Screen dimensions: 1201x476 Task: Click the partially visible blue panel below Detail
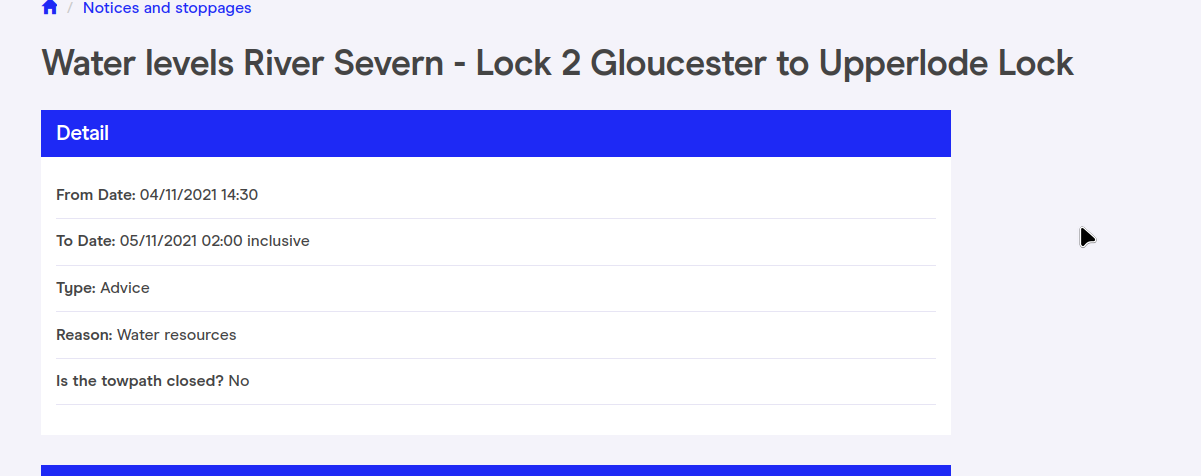pyautogui.click(x=495, y=470)
